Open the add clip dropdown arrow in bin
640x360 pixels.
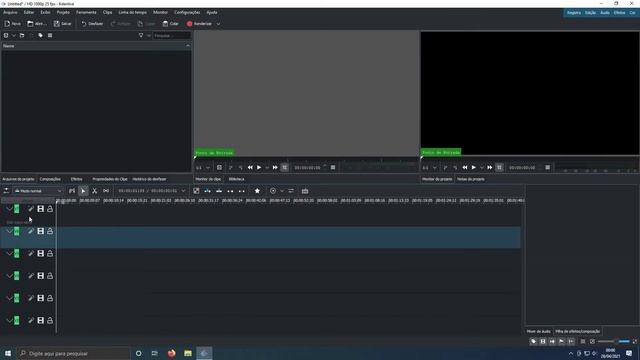(13, 36)
